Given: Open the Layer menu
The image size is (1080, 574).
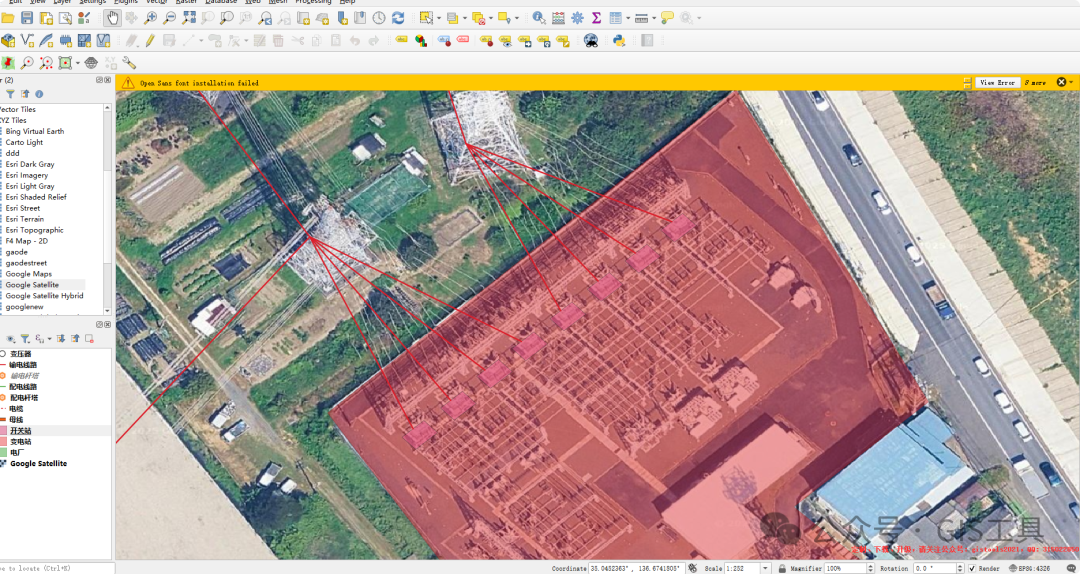Looking at the screenshot, I should tap(62, 2).
